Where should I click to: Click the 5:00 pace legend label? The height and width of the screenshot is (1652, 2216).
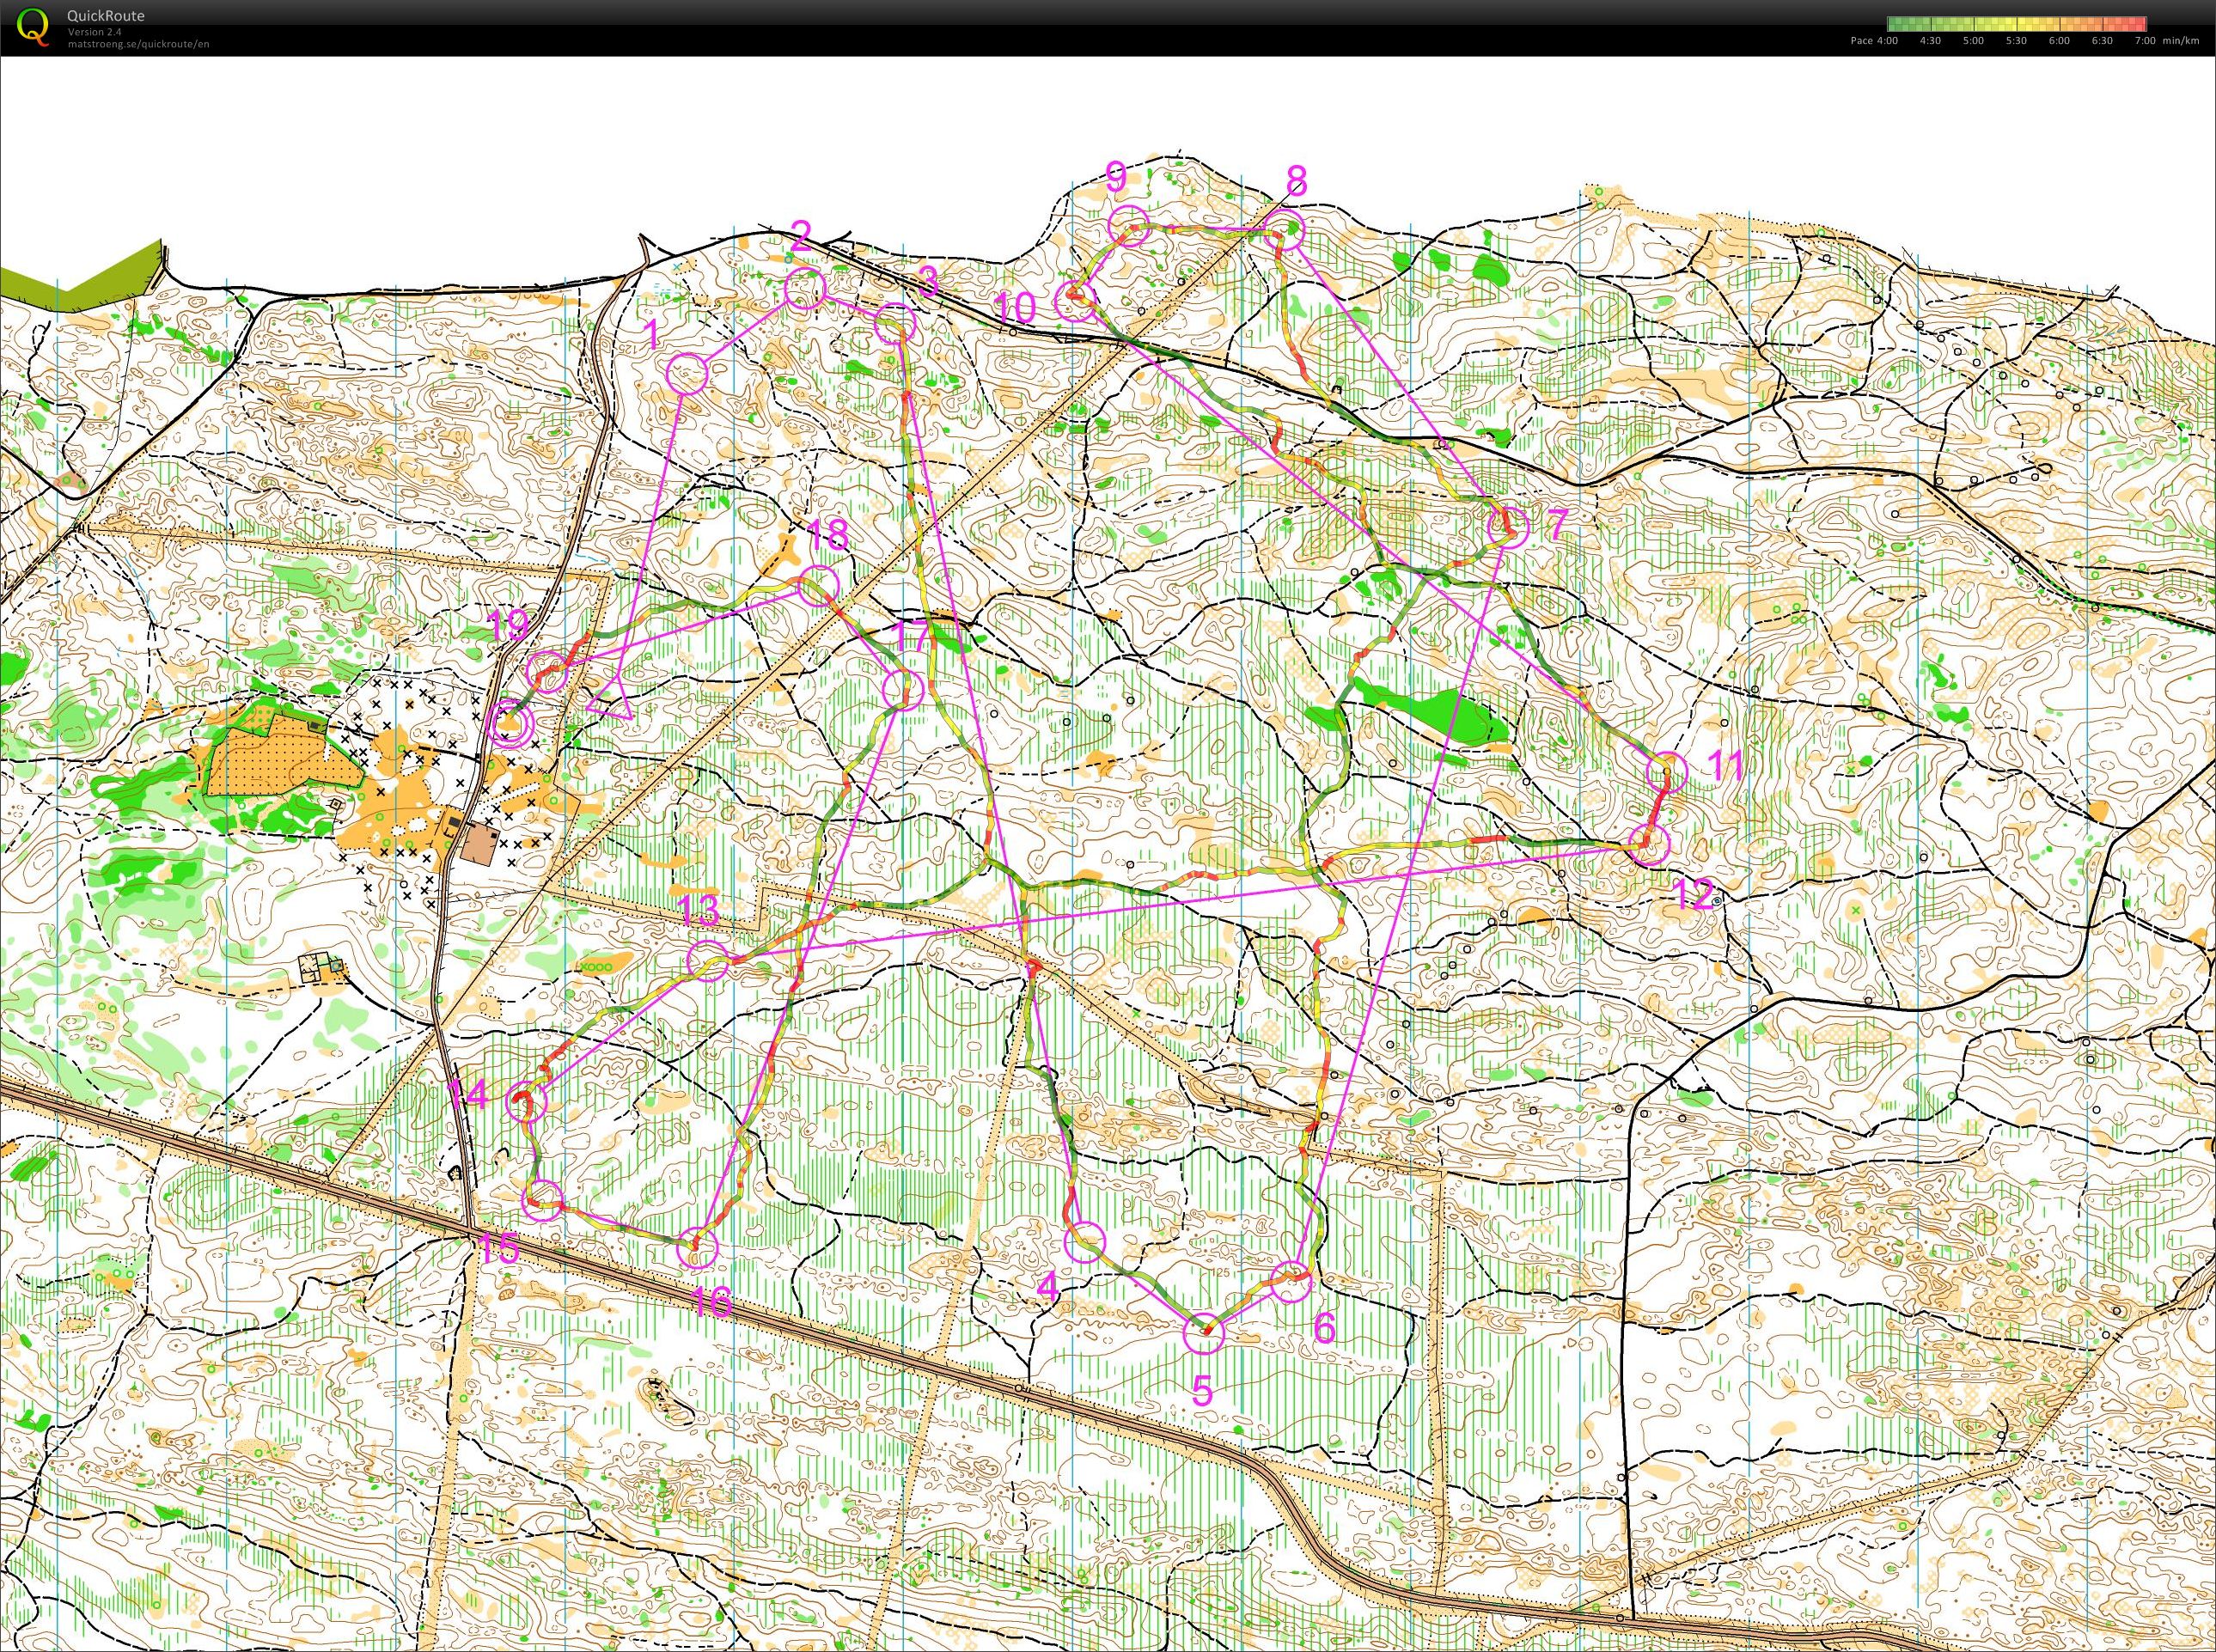[x=1973, y=41]
